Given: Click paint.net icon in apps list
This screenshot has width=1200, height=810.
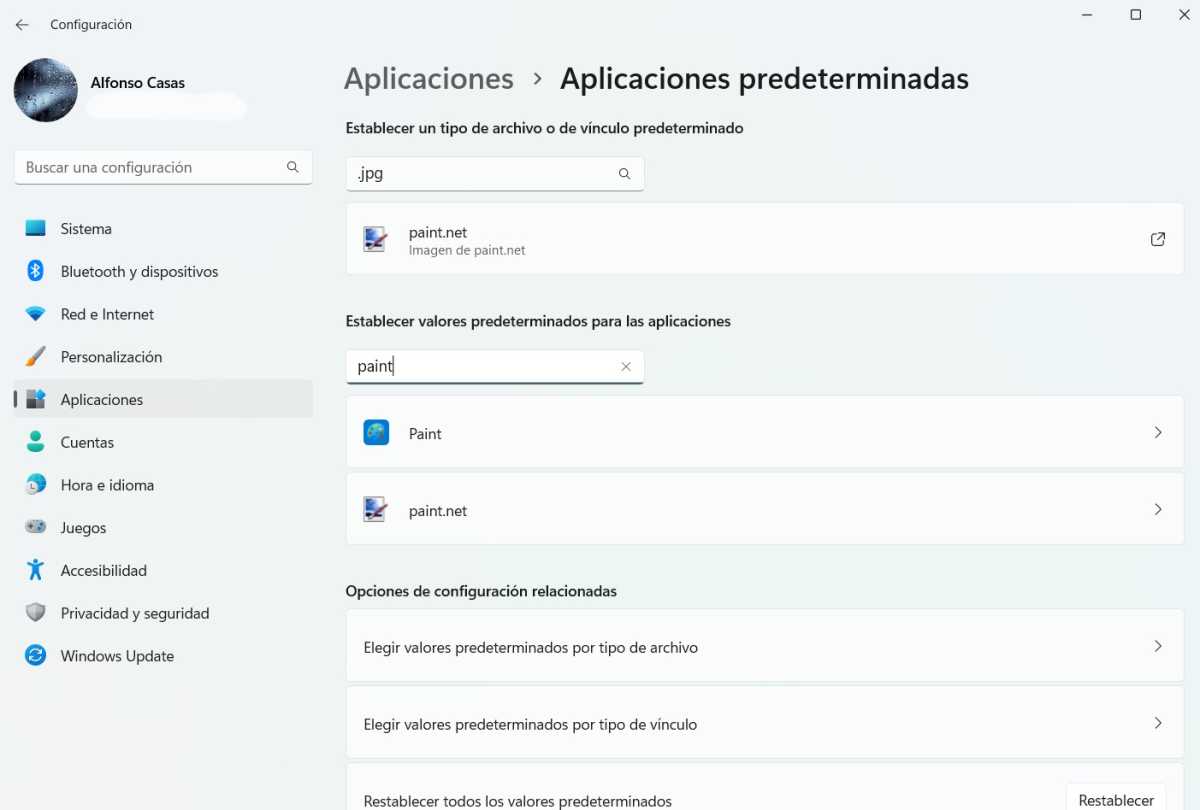Looking at the screenshot, I should (x=376, y=510).
